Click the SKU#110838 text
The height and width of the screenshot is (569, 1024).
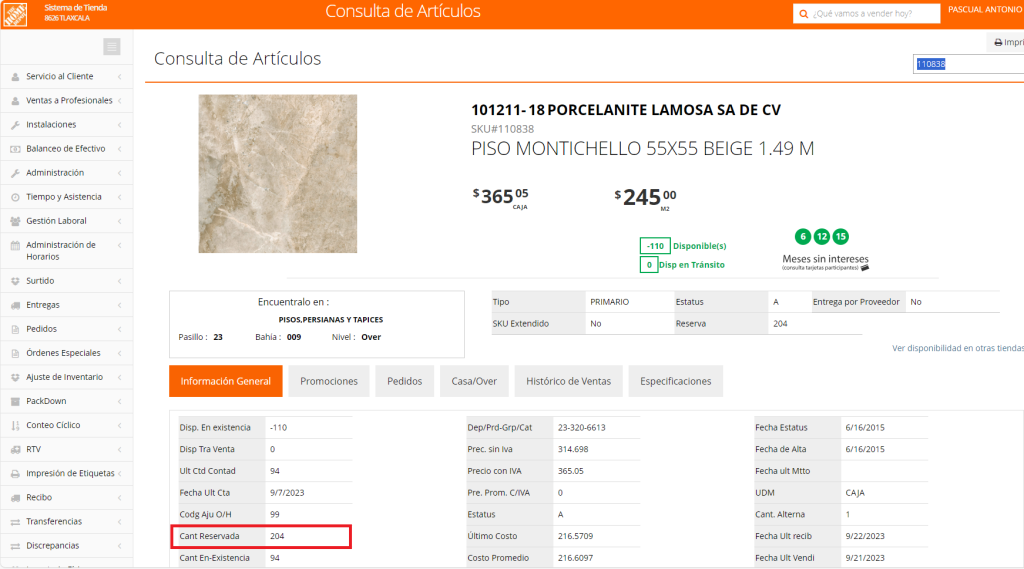502,129
